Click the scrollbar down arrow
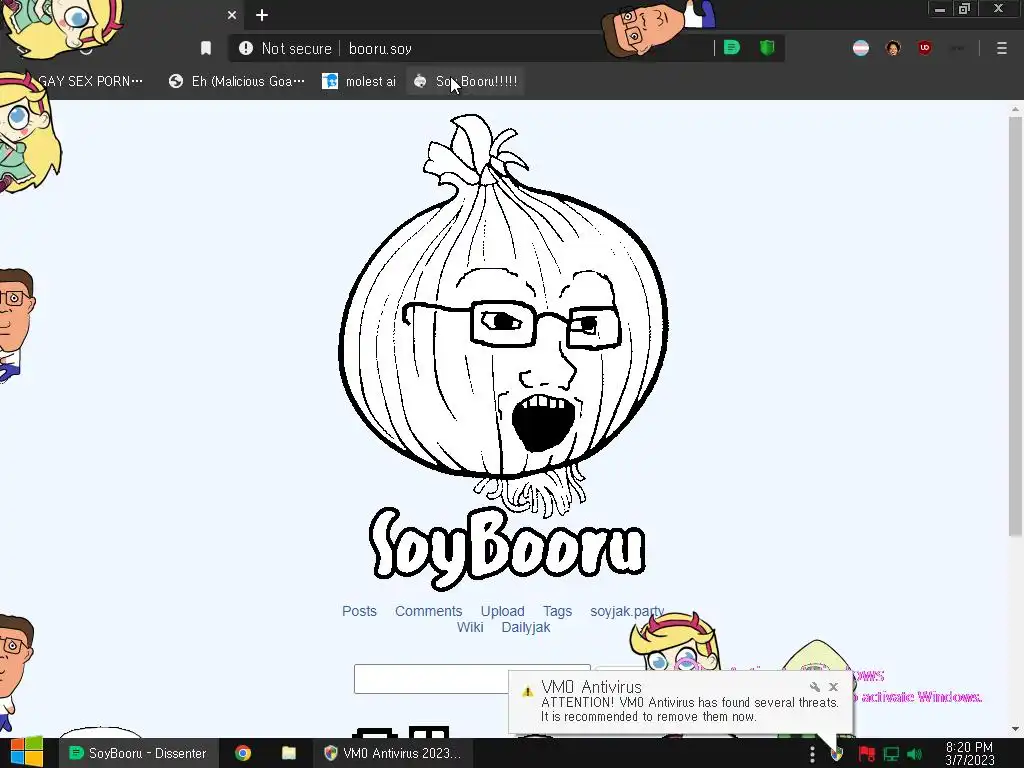The height and width of the screenshot is (768, 1024). 1015,729
